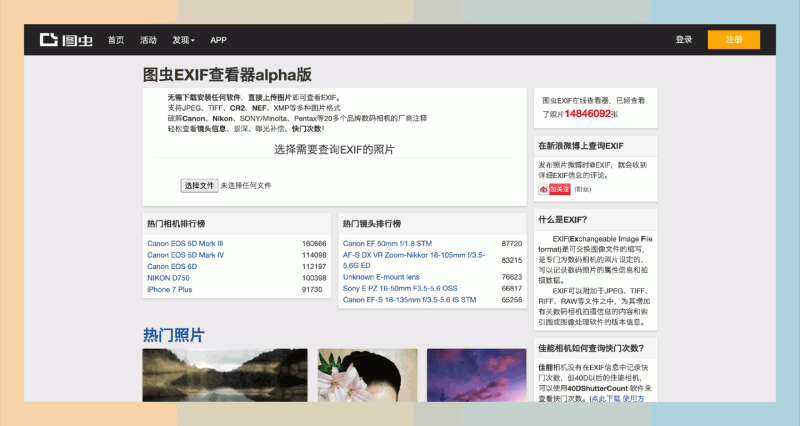Open Sony E PZ 16-50mm OSS link
This screenshot has width=800, height=426.
tap(400, 288)
